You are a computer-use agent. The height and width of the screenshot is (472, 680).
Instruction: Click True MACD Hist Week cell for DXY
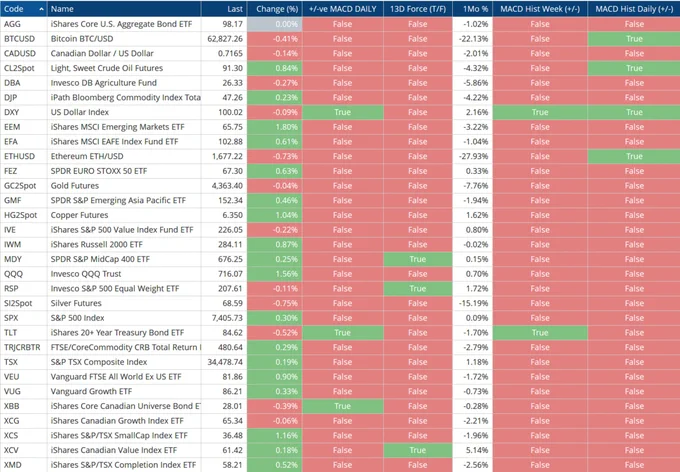[540, 112]
